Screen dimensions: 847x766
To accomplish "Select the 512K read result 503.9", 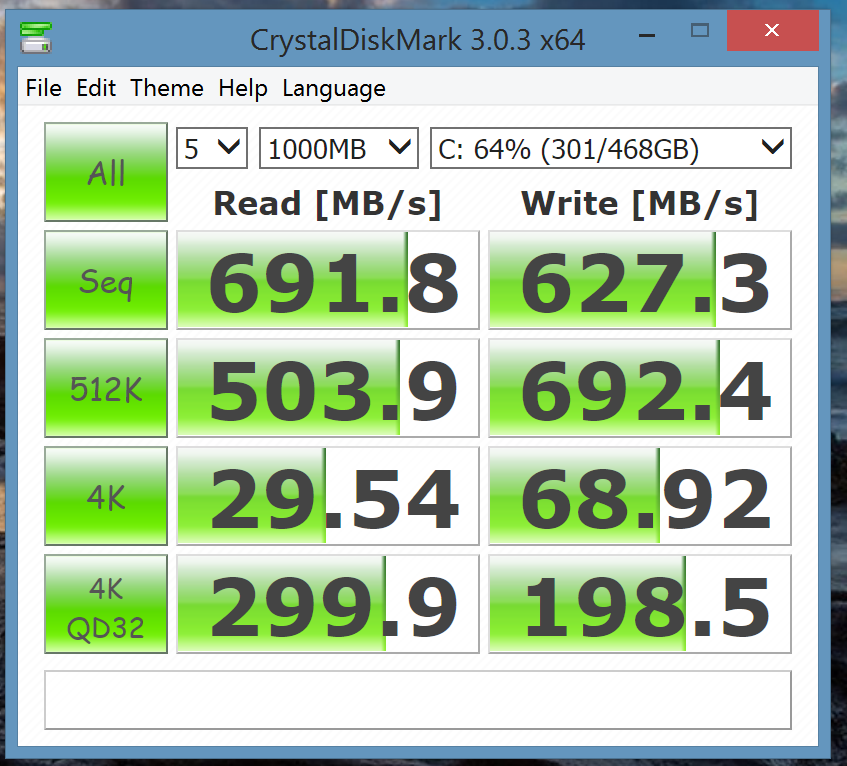I will [328, 388].
